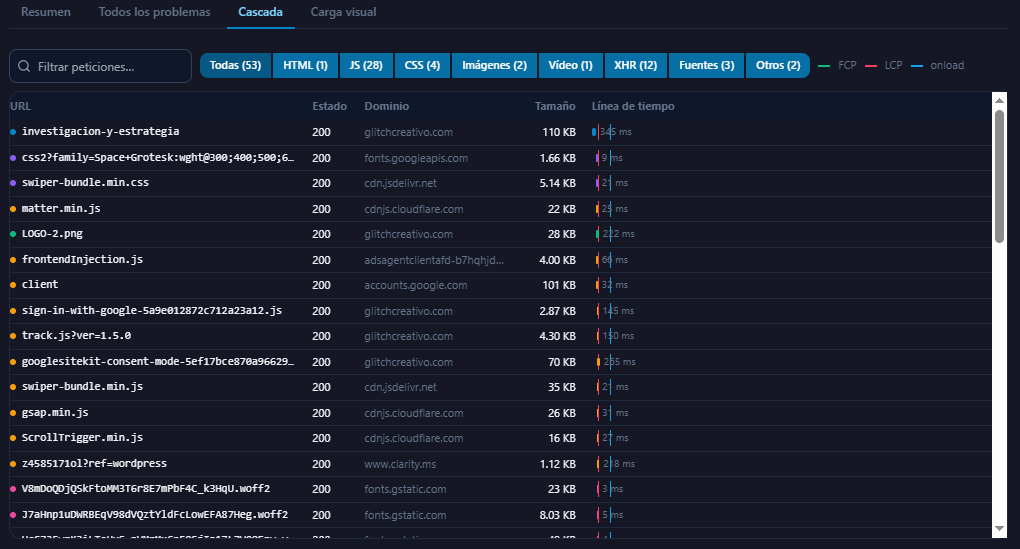Image resolution: width=1020 pixels, height=549 pixels.
Task: Click the vertical scrollbar thumb
Action: pyautogui.click(x=1000, y=176)
